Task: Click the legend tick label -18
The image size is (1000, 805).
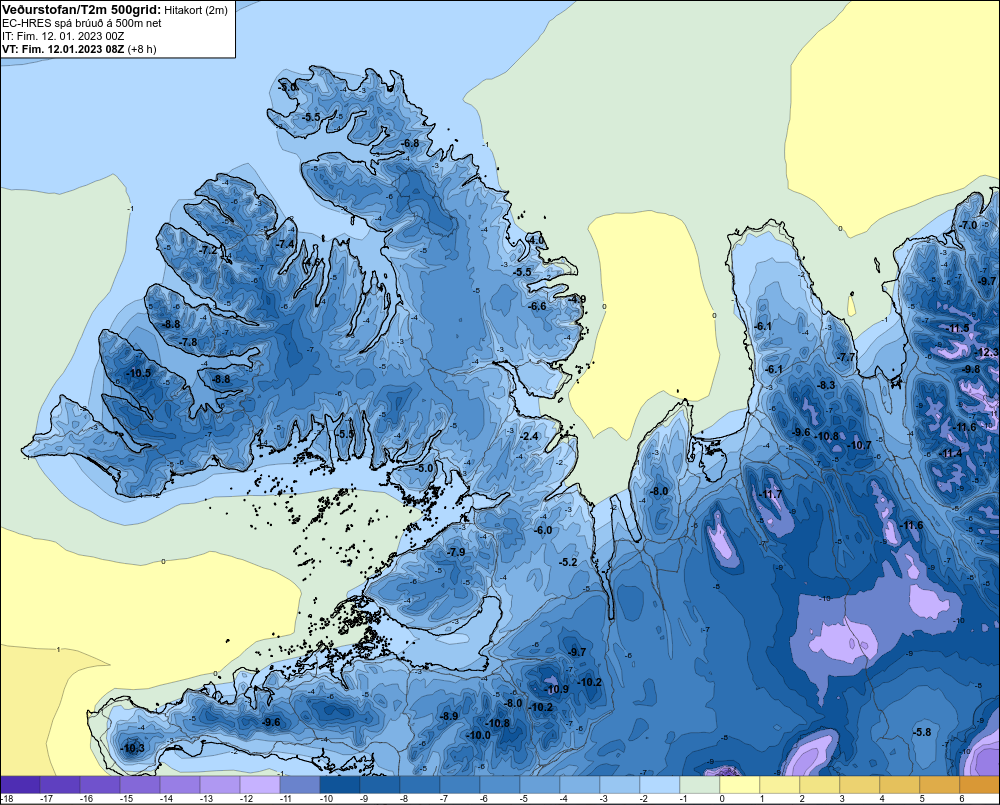Action: 7,799
